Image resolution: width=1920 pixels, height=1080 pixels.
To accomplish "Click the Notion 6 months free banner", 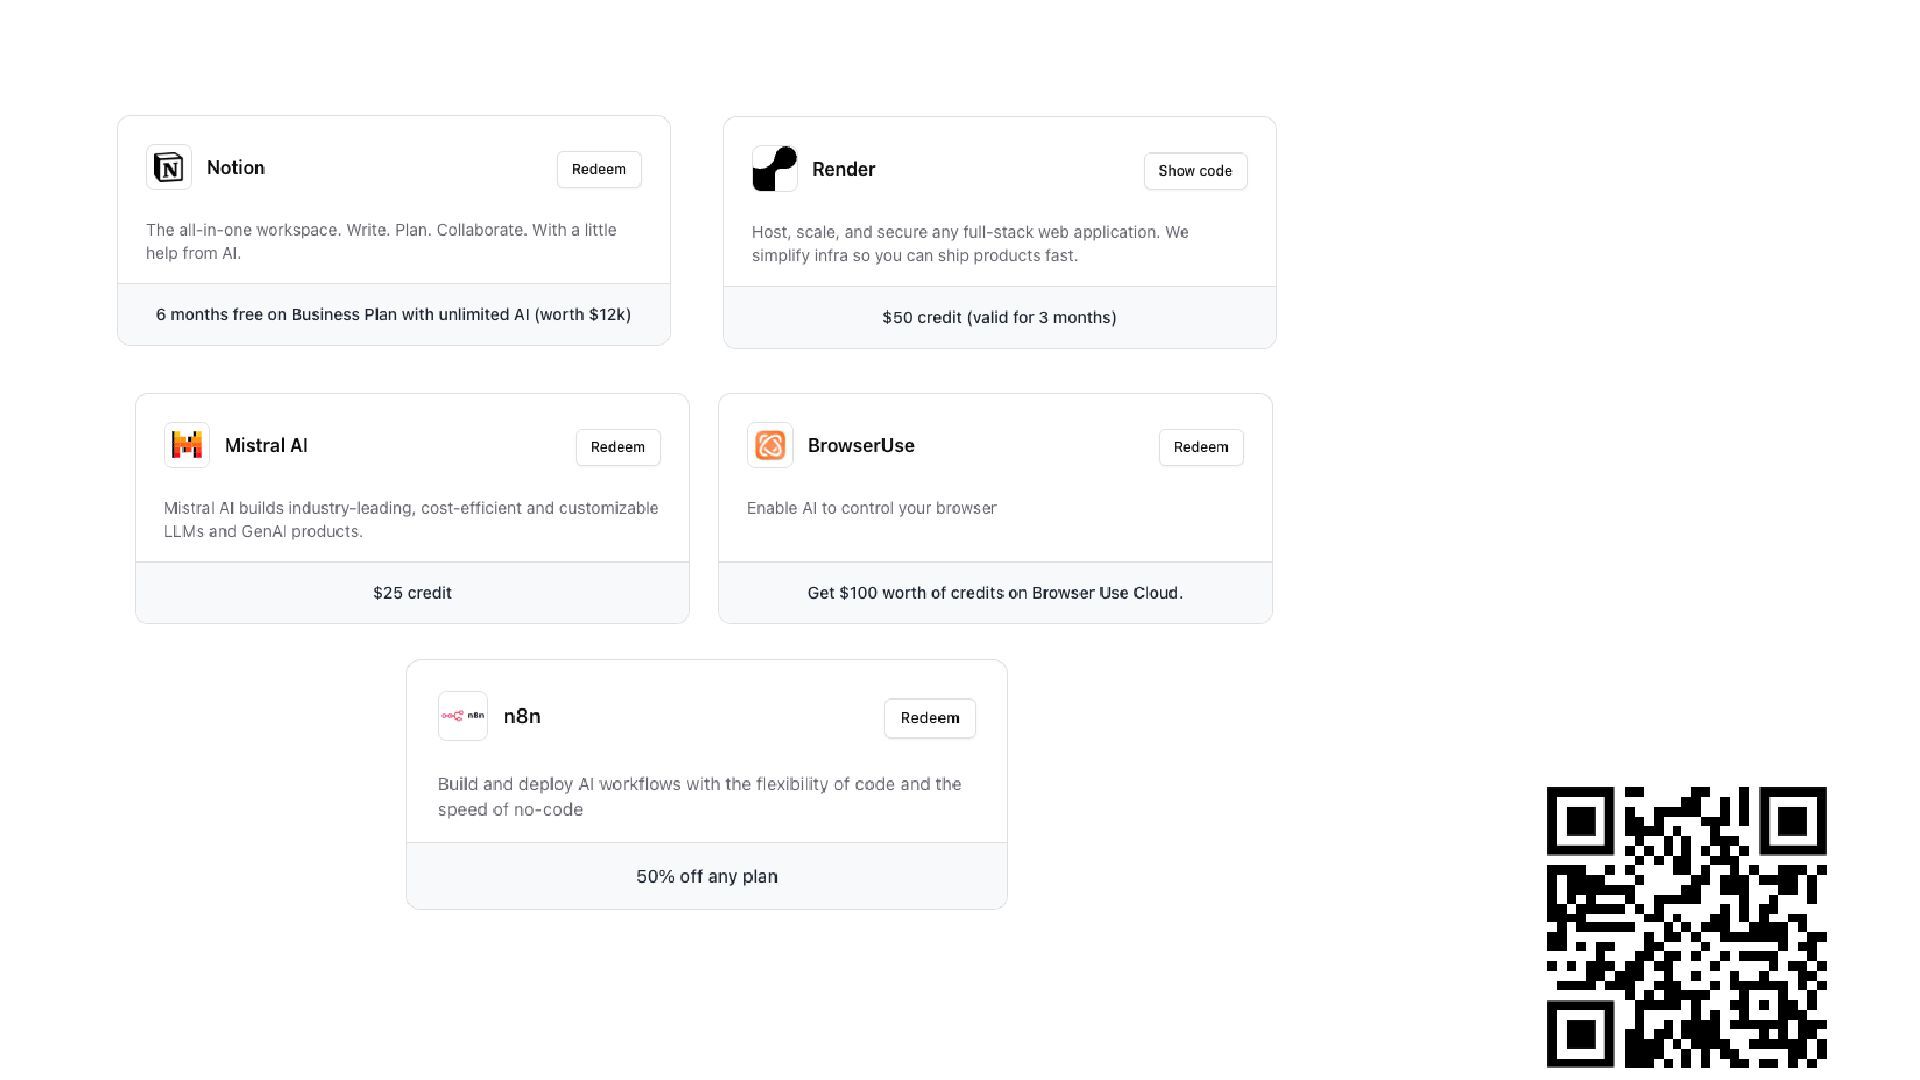I will (393, 315).
